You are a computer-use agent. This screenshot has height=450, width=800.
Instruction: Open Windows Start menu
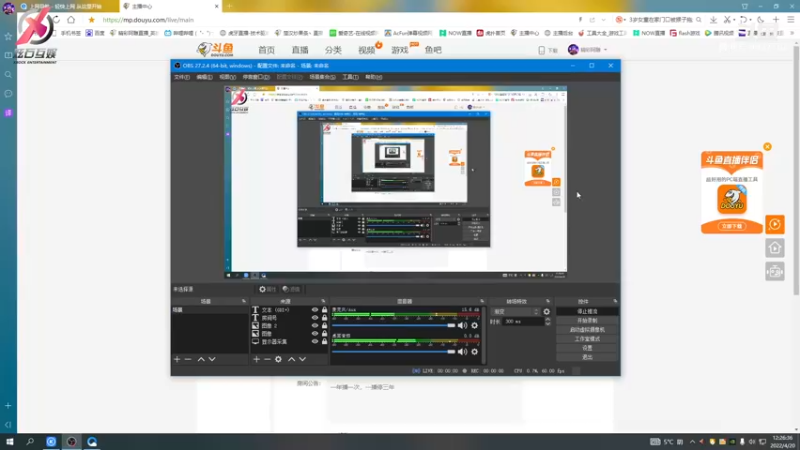tap(9, 442)
